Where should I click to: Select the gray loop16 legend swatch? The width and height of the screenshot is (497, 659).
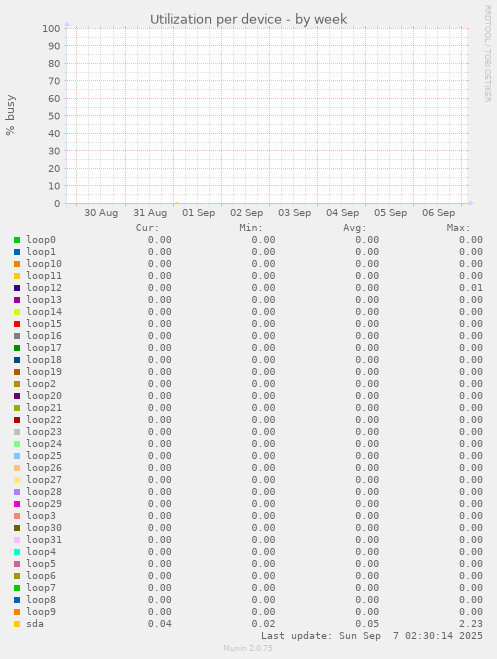(17, 336)
